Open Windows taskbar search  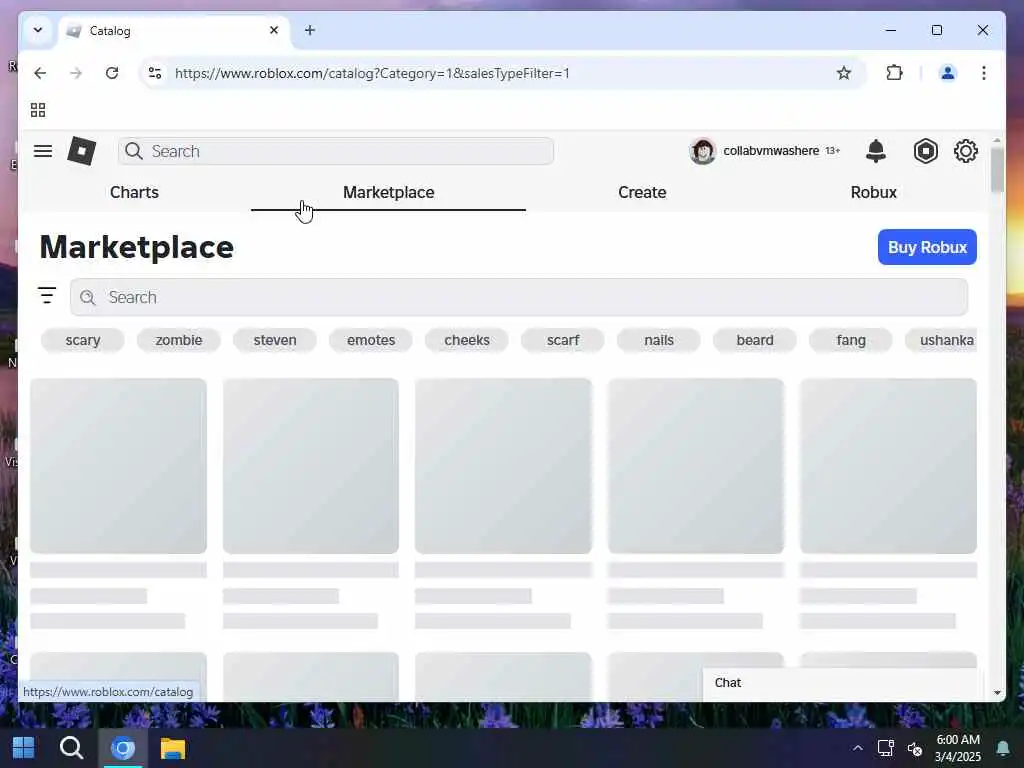tap(71, 748)
